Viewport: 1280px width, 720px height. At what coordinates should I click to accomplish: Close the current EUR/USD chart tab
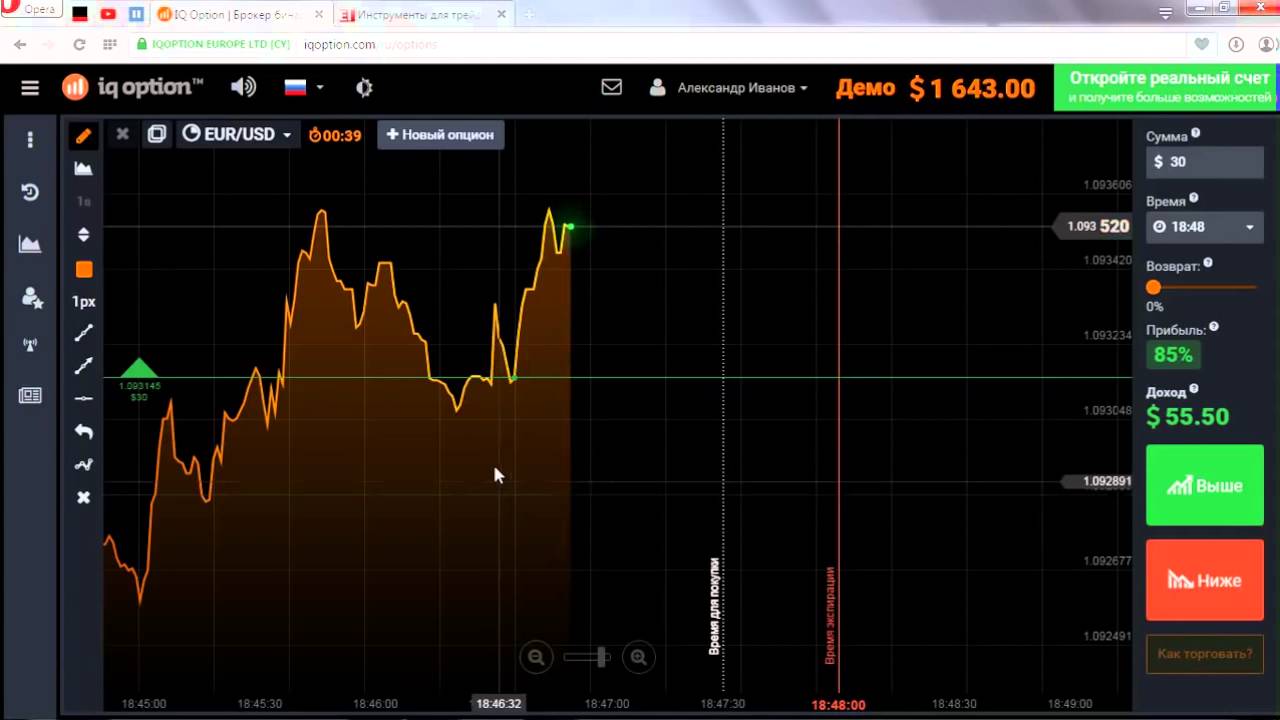(122, 134)
